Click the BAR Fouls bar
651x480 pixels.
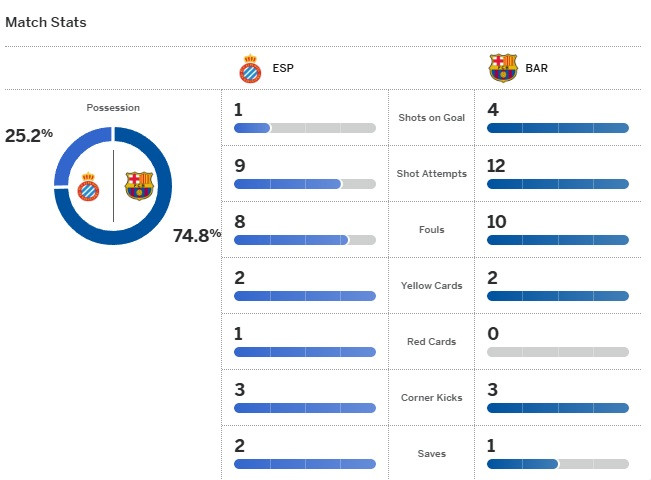(558, 240)
